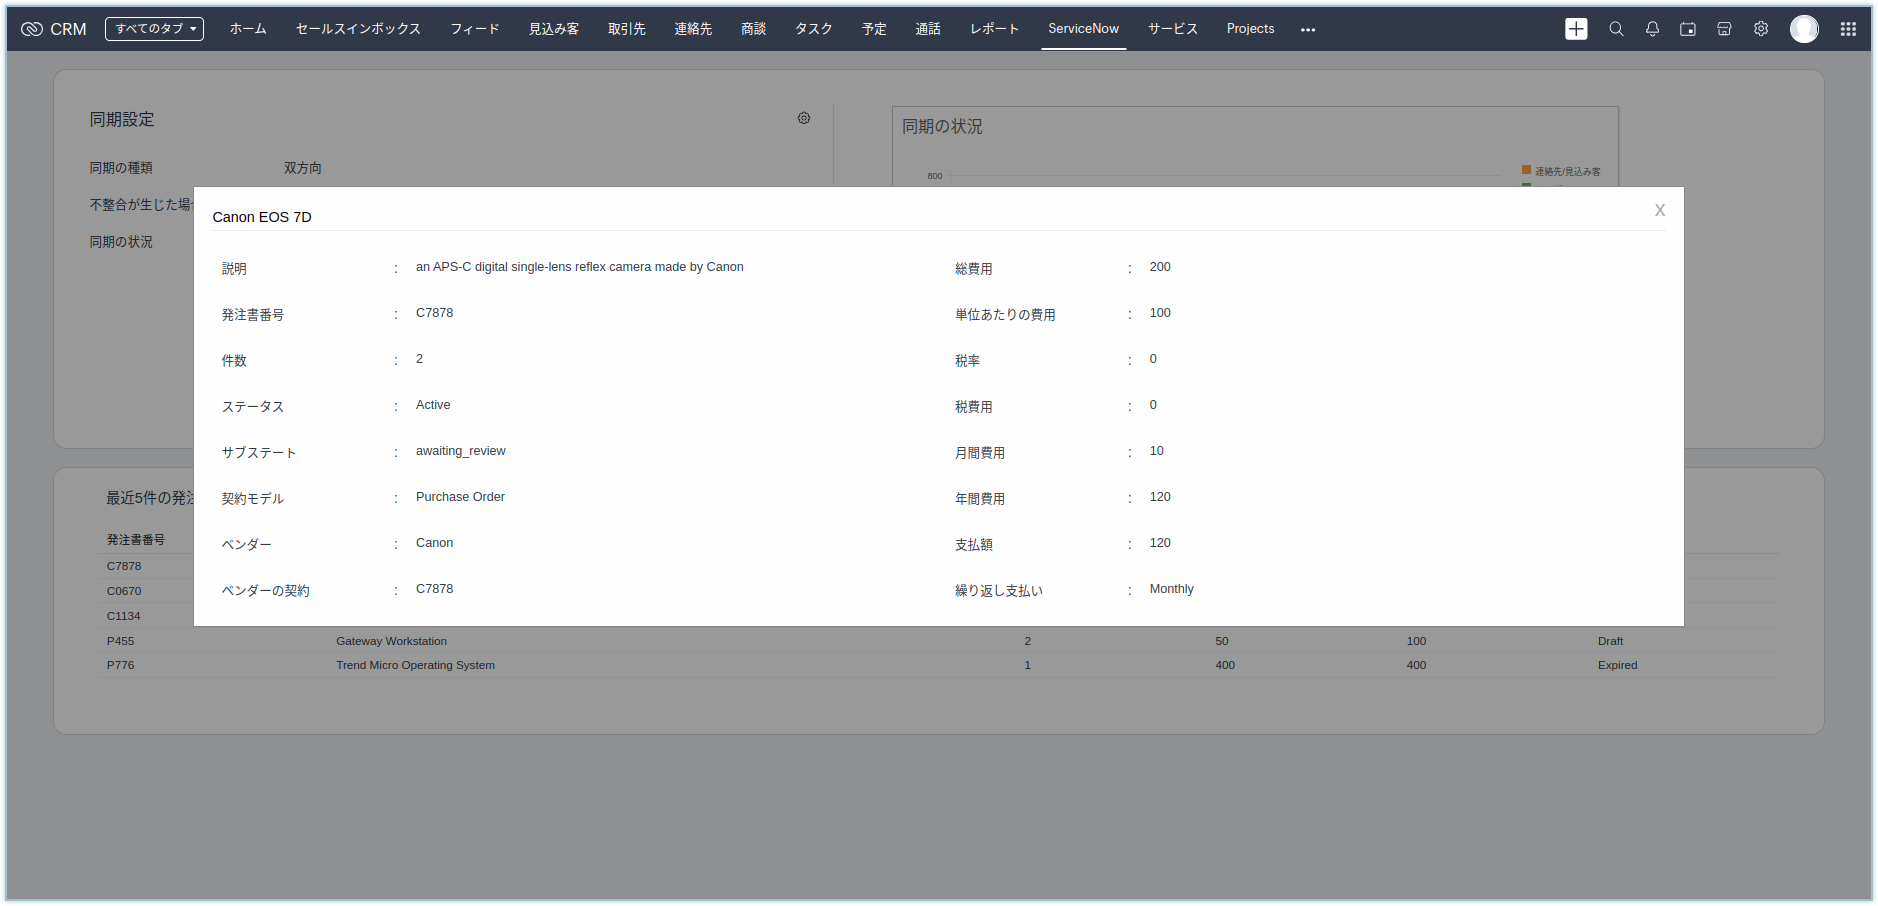Show more modules via the three dots
1878x906 pixels.
tap(1308, 30)
